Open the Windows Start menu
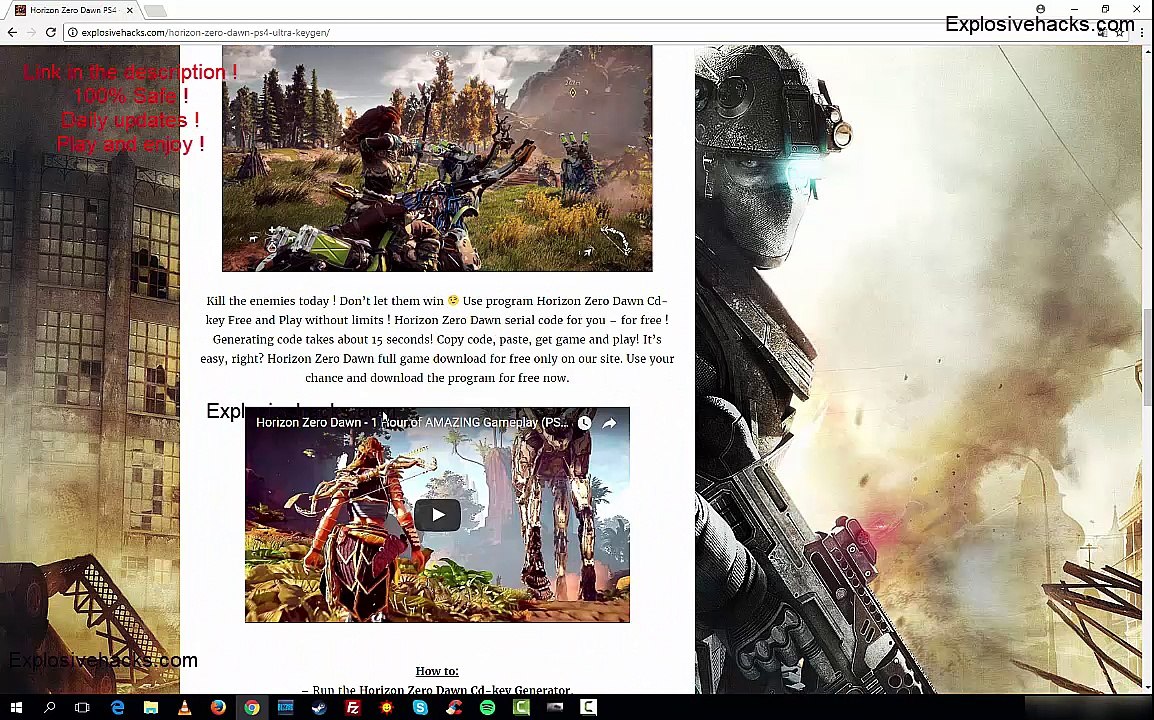Viewport: 1154px width, 720px height. tap(15, 707)
